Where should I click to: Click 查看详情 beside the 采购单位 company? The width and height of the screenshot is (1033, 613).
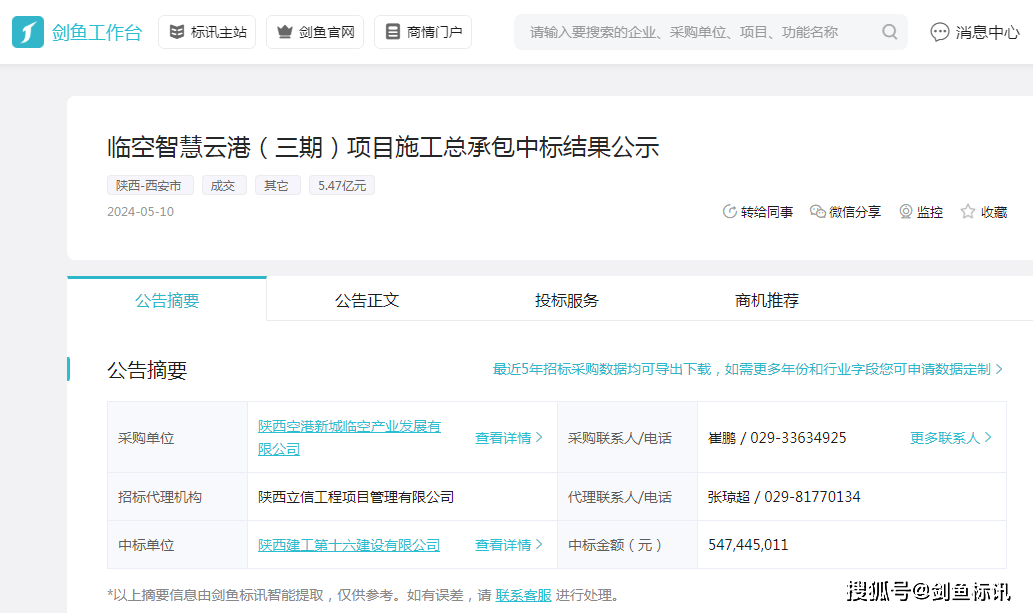[509, 438]
